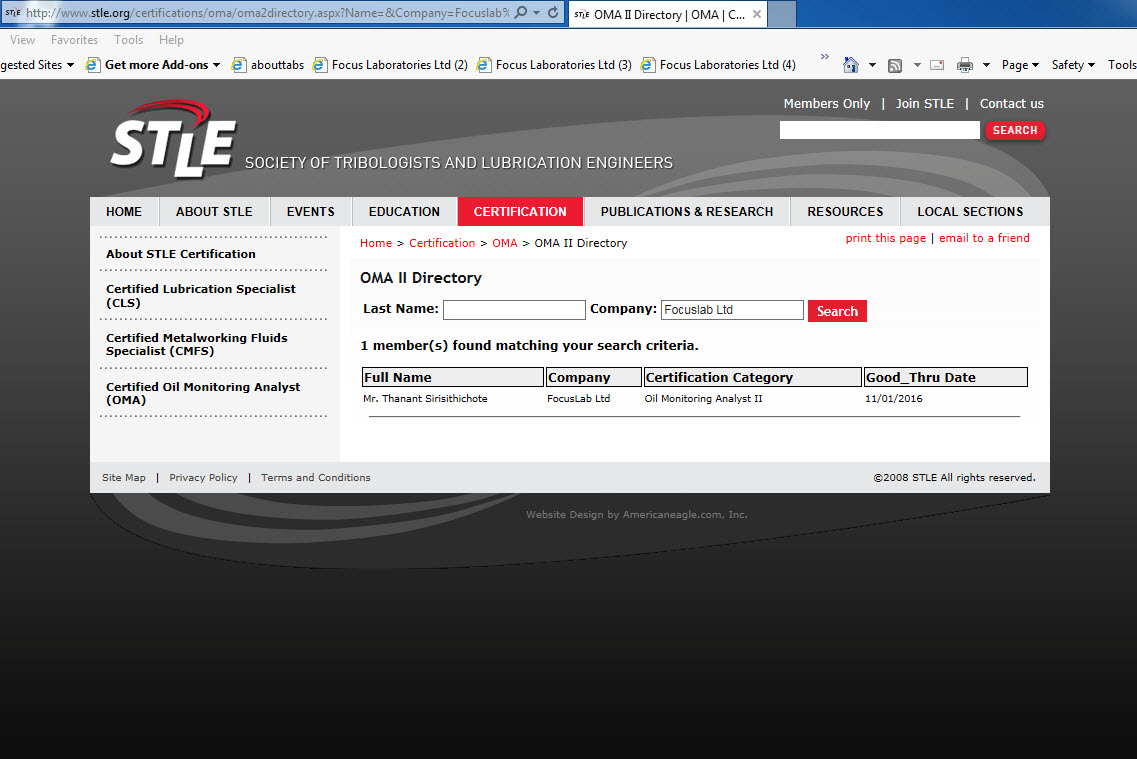1137x759 pixels.
Task: Go to the HOME navigation tab
Action: 124,212
